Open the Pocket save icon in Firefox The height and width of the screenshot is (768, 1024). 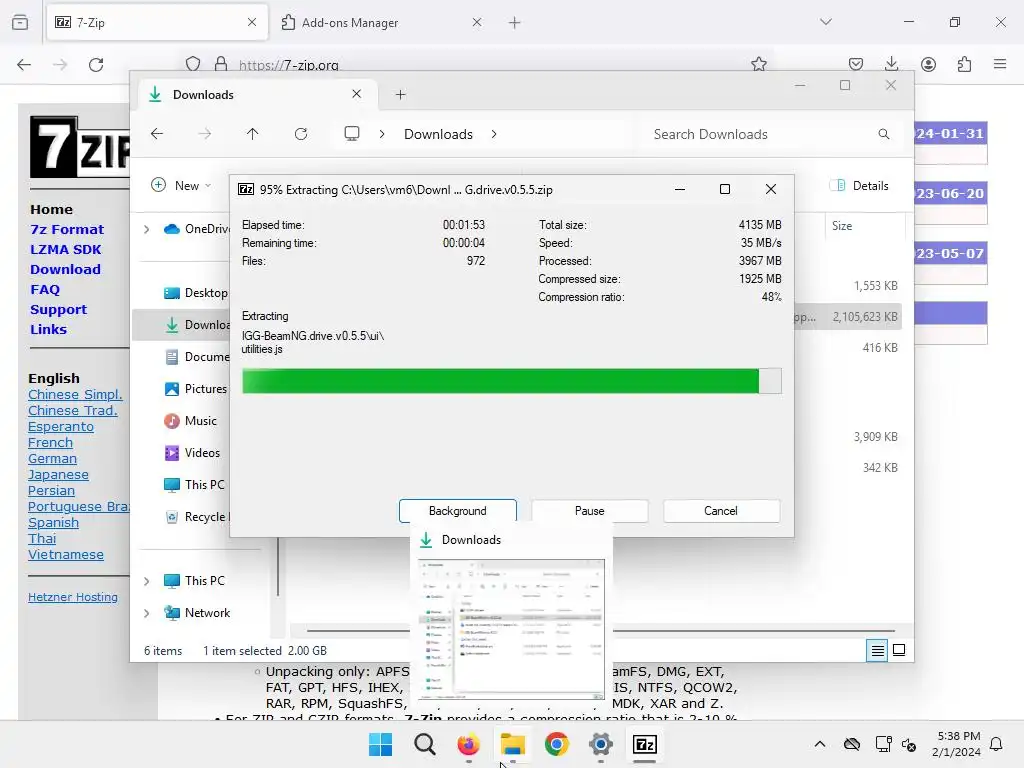point(856,64)
